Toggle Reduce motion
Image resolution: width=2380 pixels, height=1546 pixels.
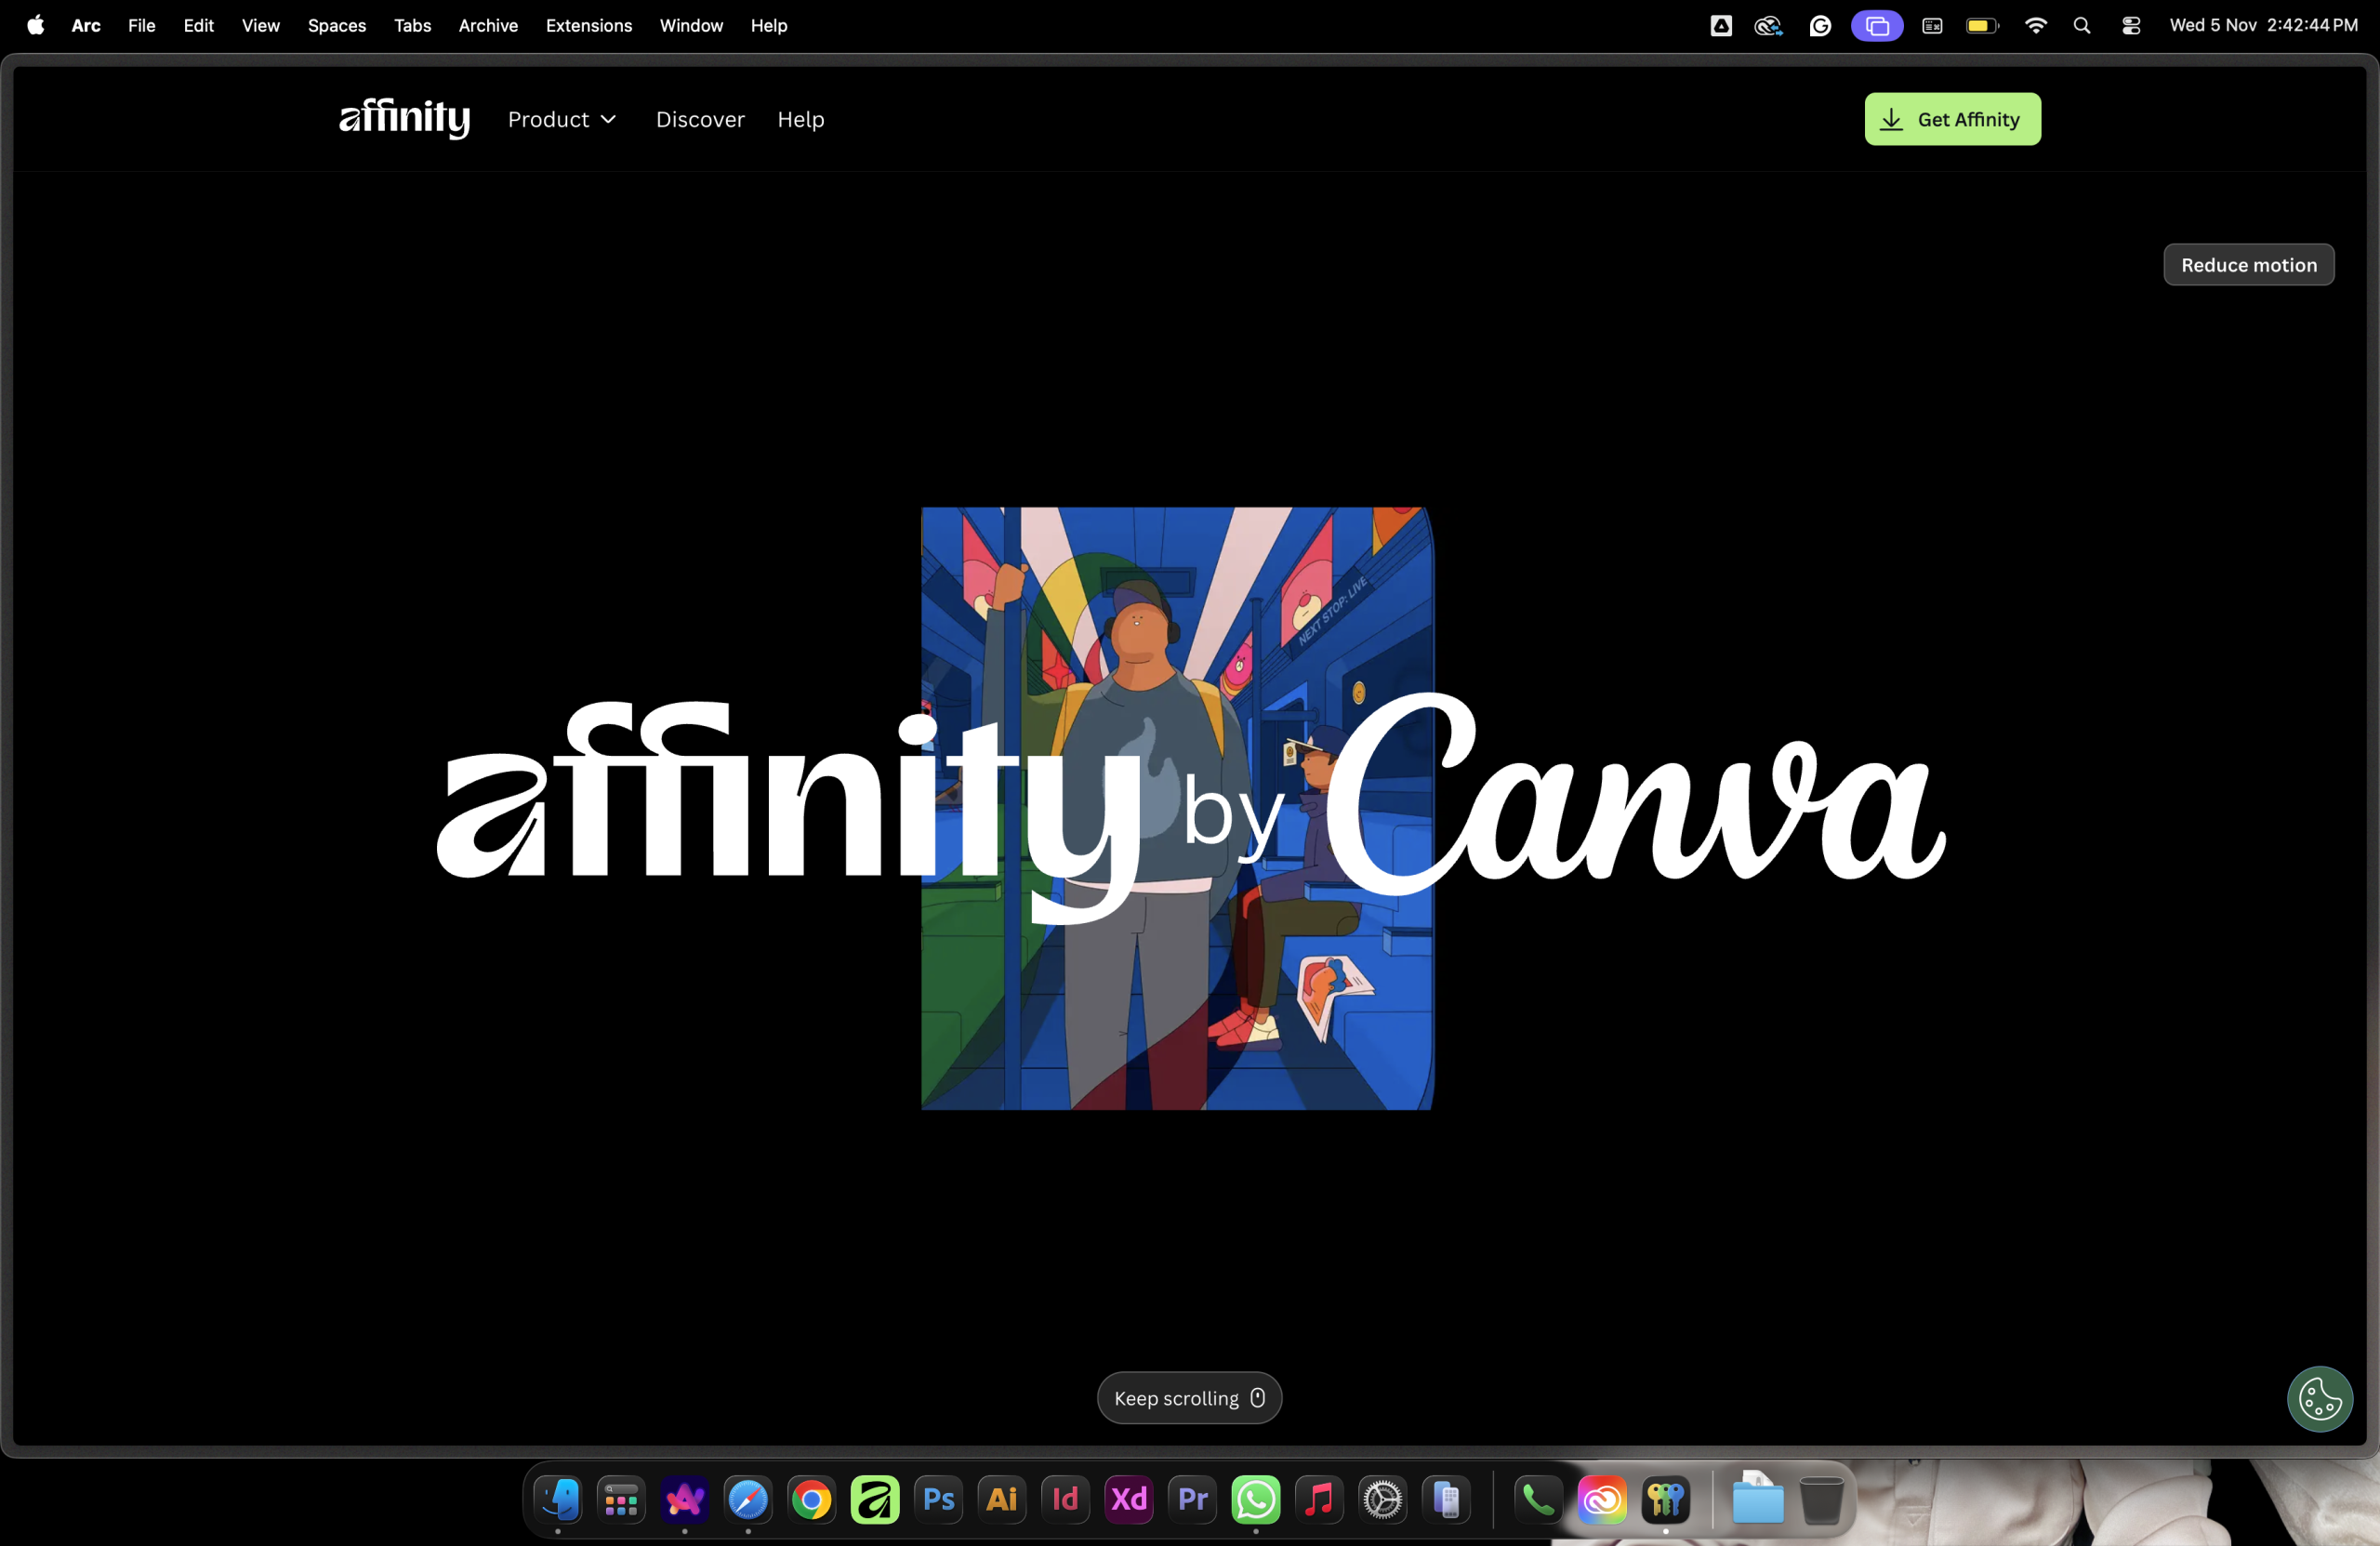(2248, 265)
